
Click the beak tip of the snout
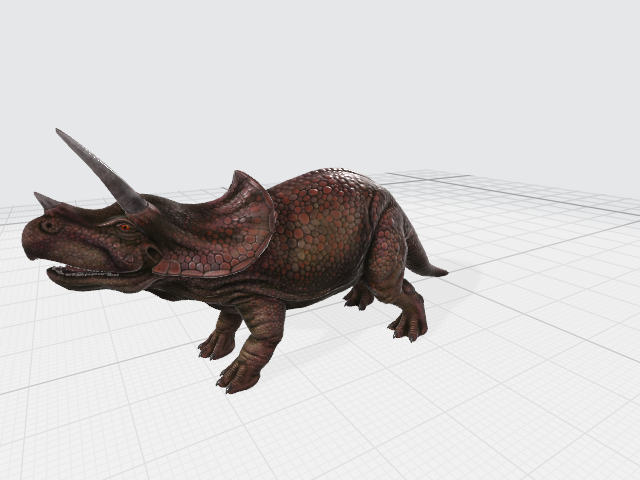pyautogui.click(x=29, y=244)
